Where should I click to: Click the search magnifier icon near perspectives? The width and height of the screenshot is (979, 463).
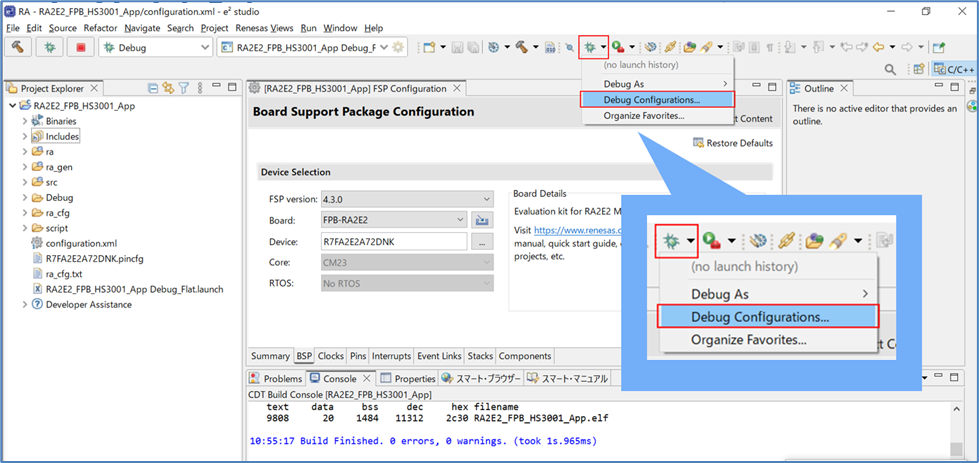click(891, 69)
